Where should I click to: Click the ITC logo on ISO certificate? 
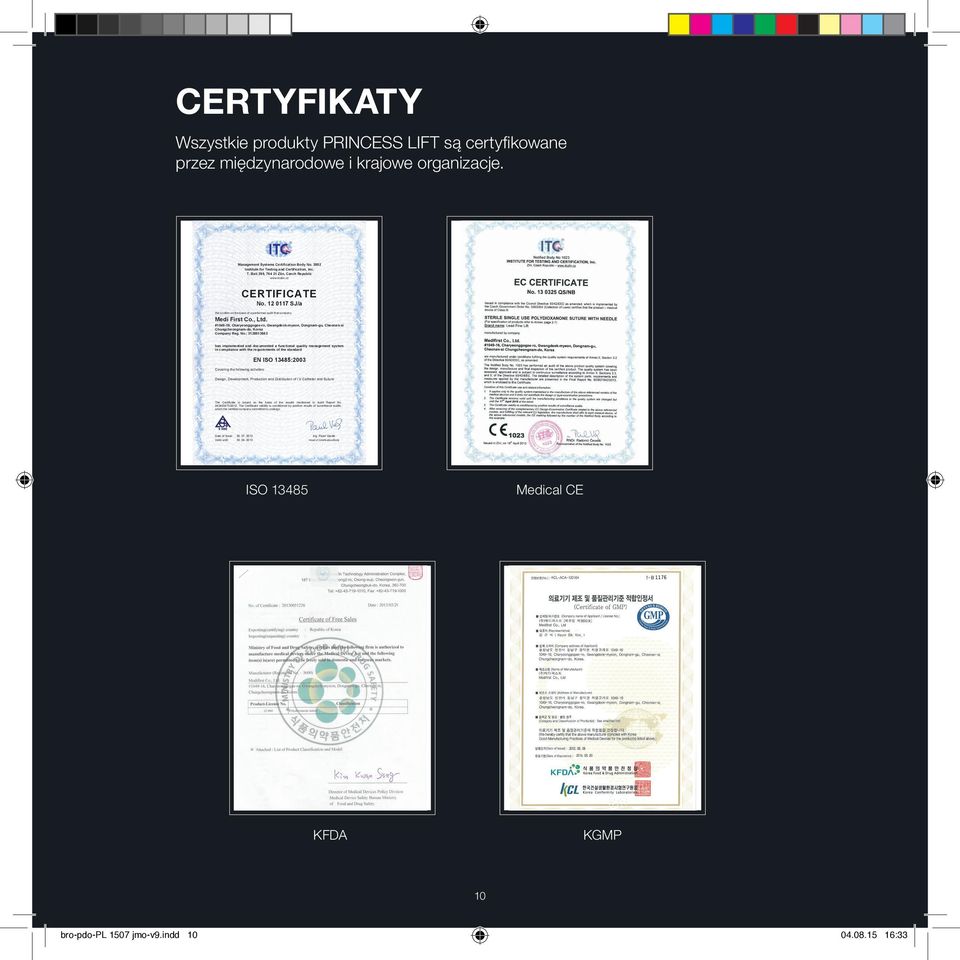[279, 249]
